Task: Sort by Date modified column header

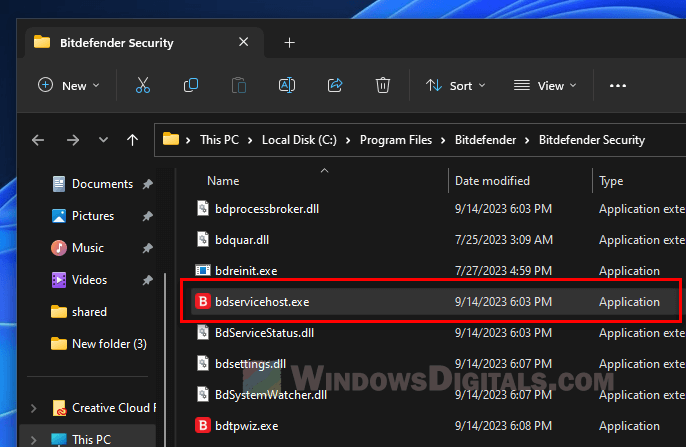Action: point(492,181)
